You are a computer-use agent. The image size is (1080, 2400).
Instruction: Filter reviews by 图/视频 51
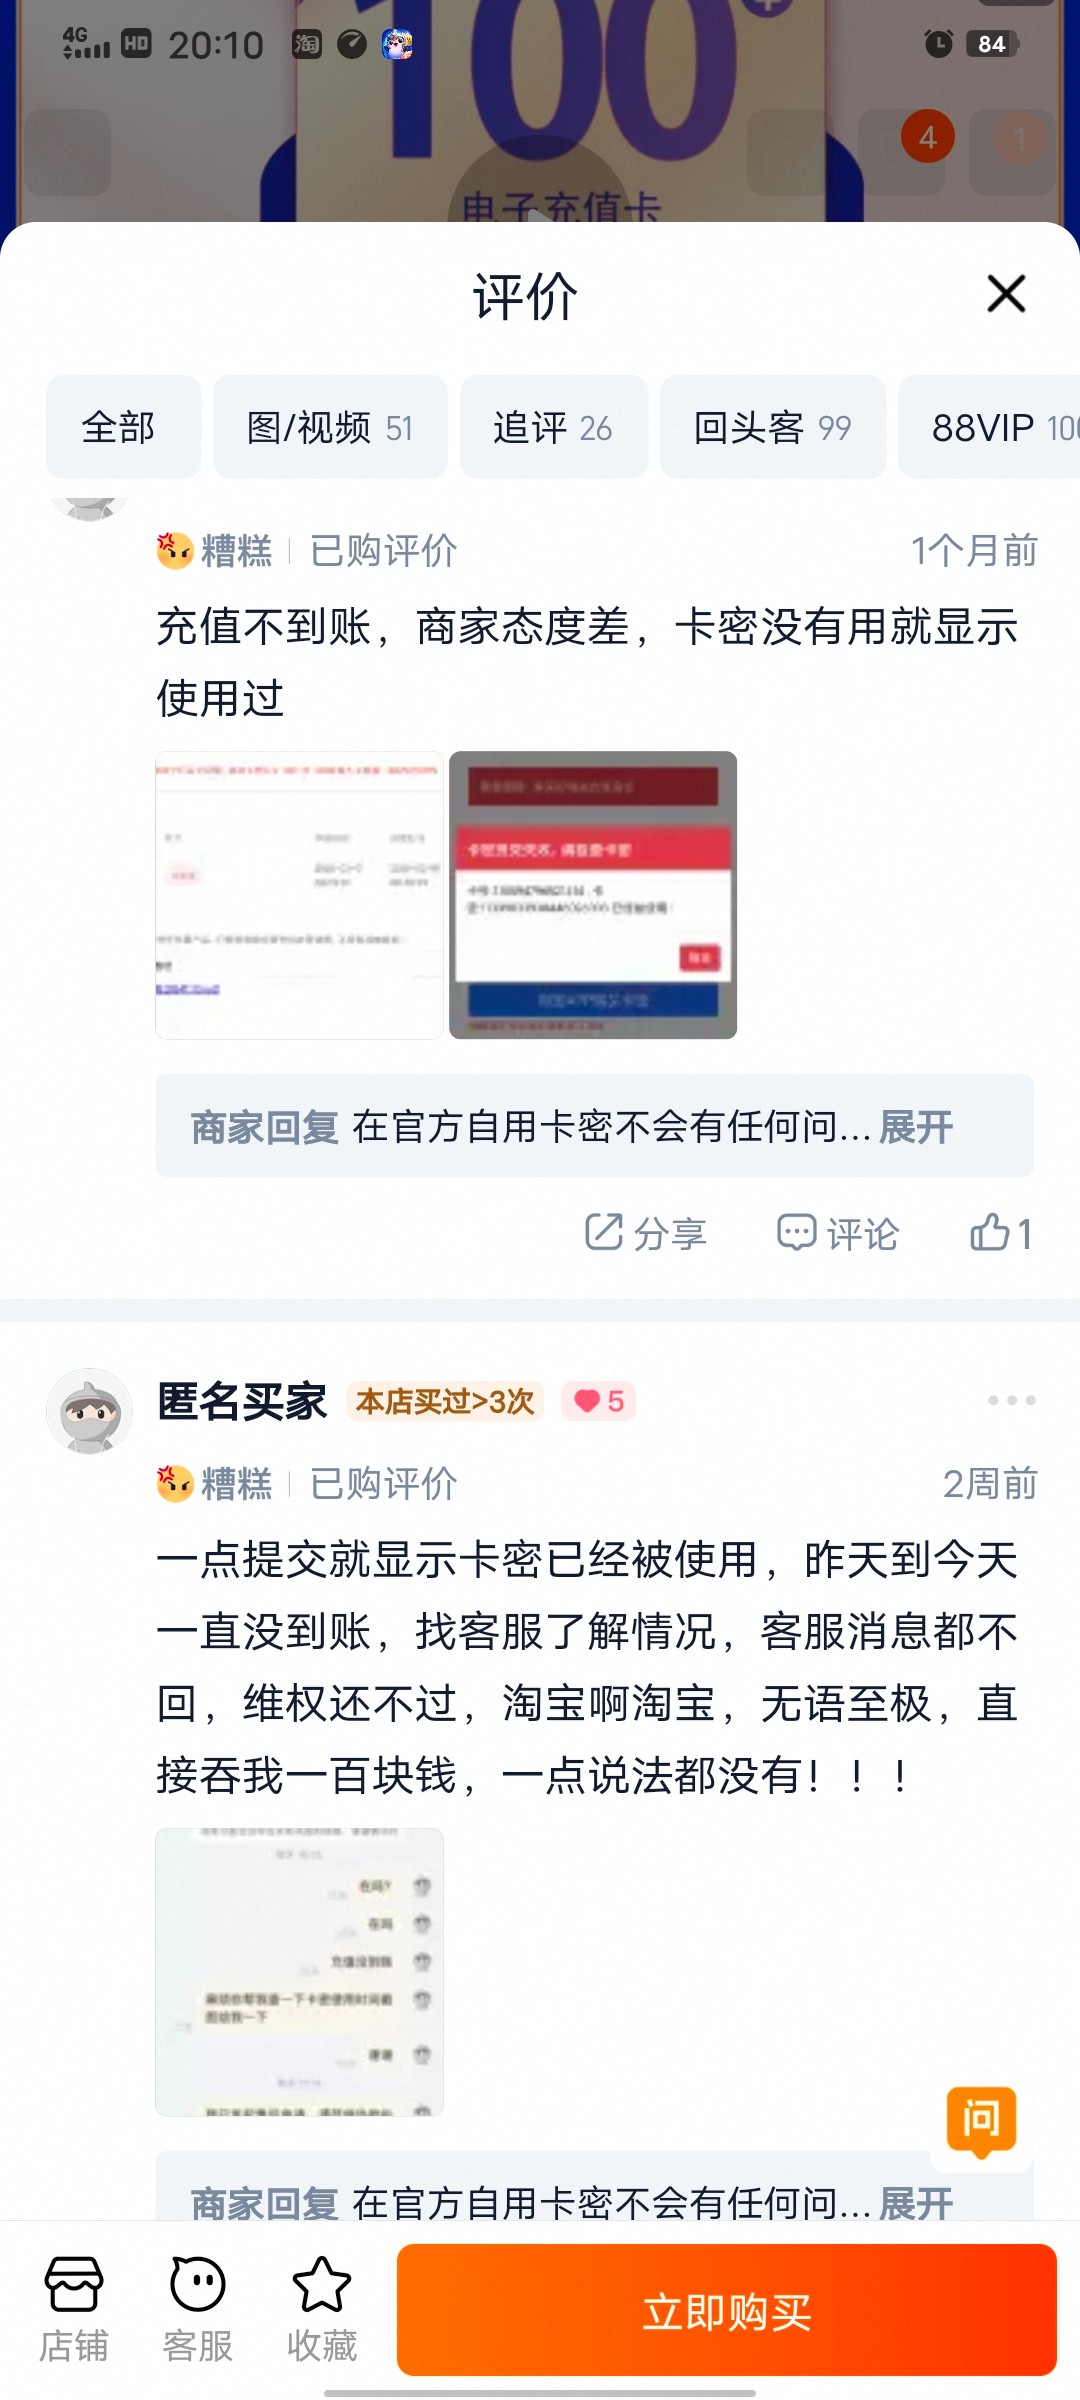330,427
